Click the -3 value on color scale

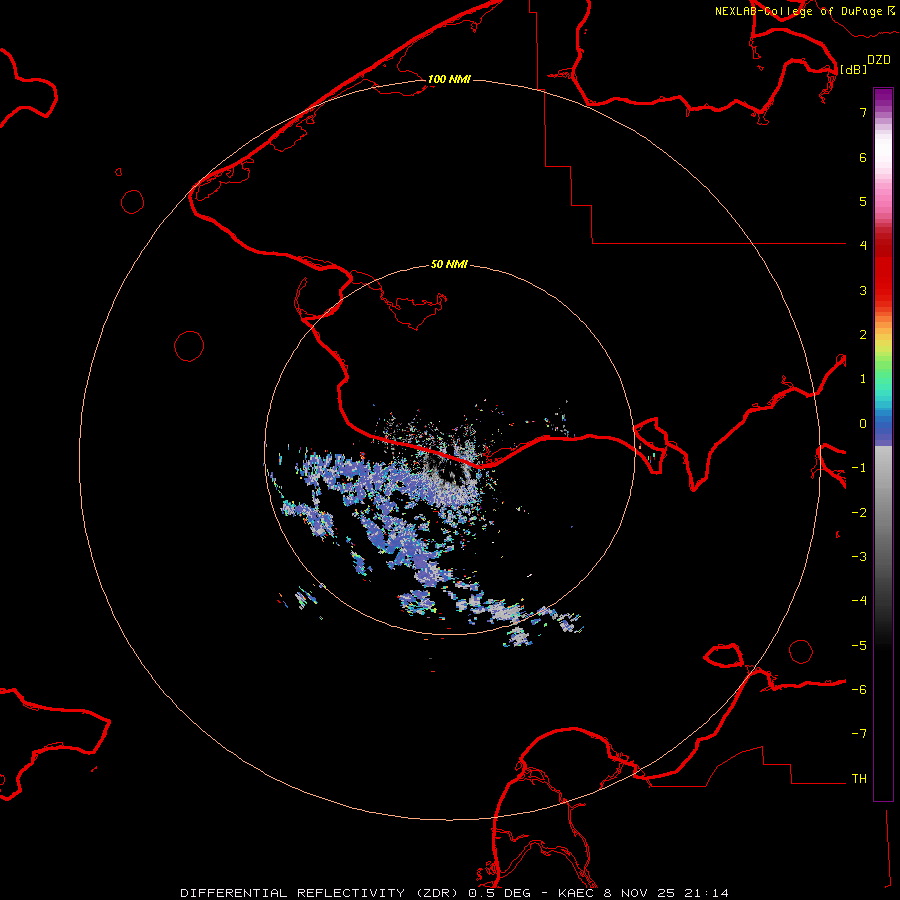859,557
